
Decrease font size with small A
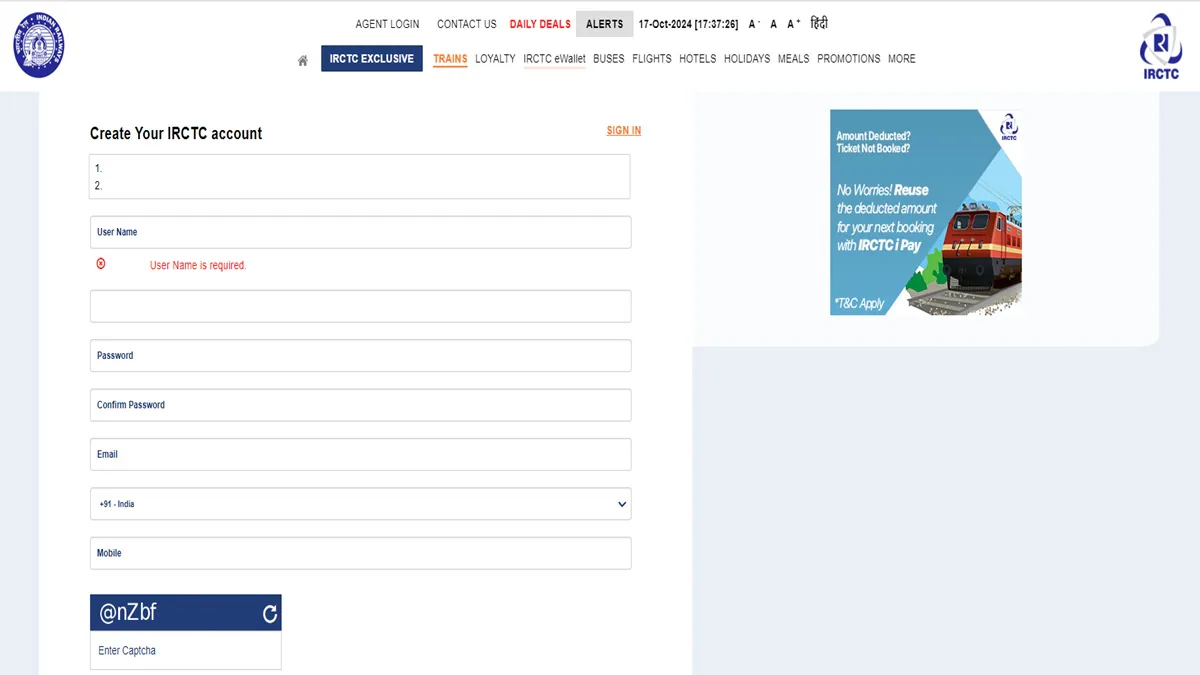pos(754,24)
